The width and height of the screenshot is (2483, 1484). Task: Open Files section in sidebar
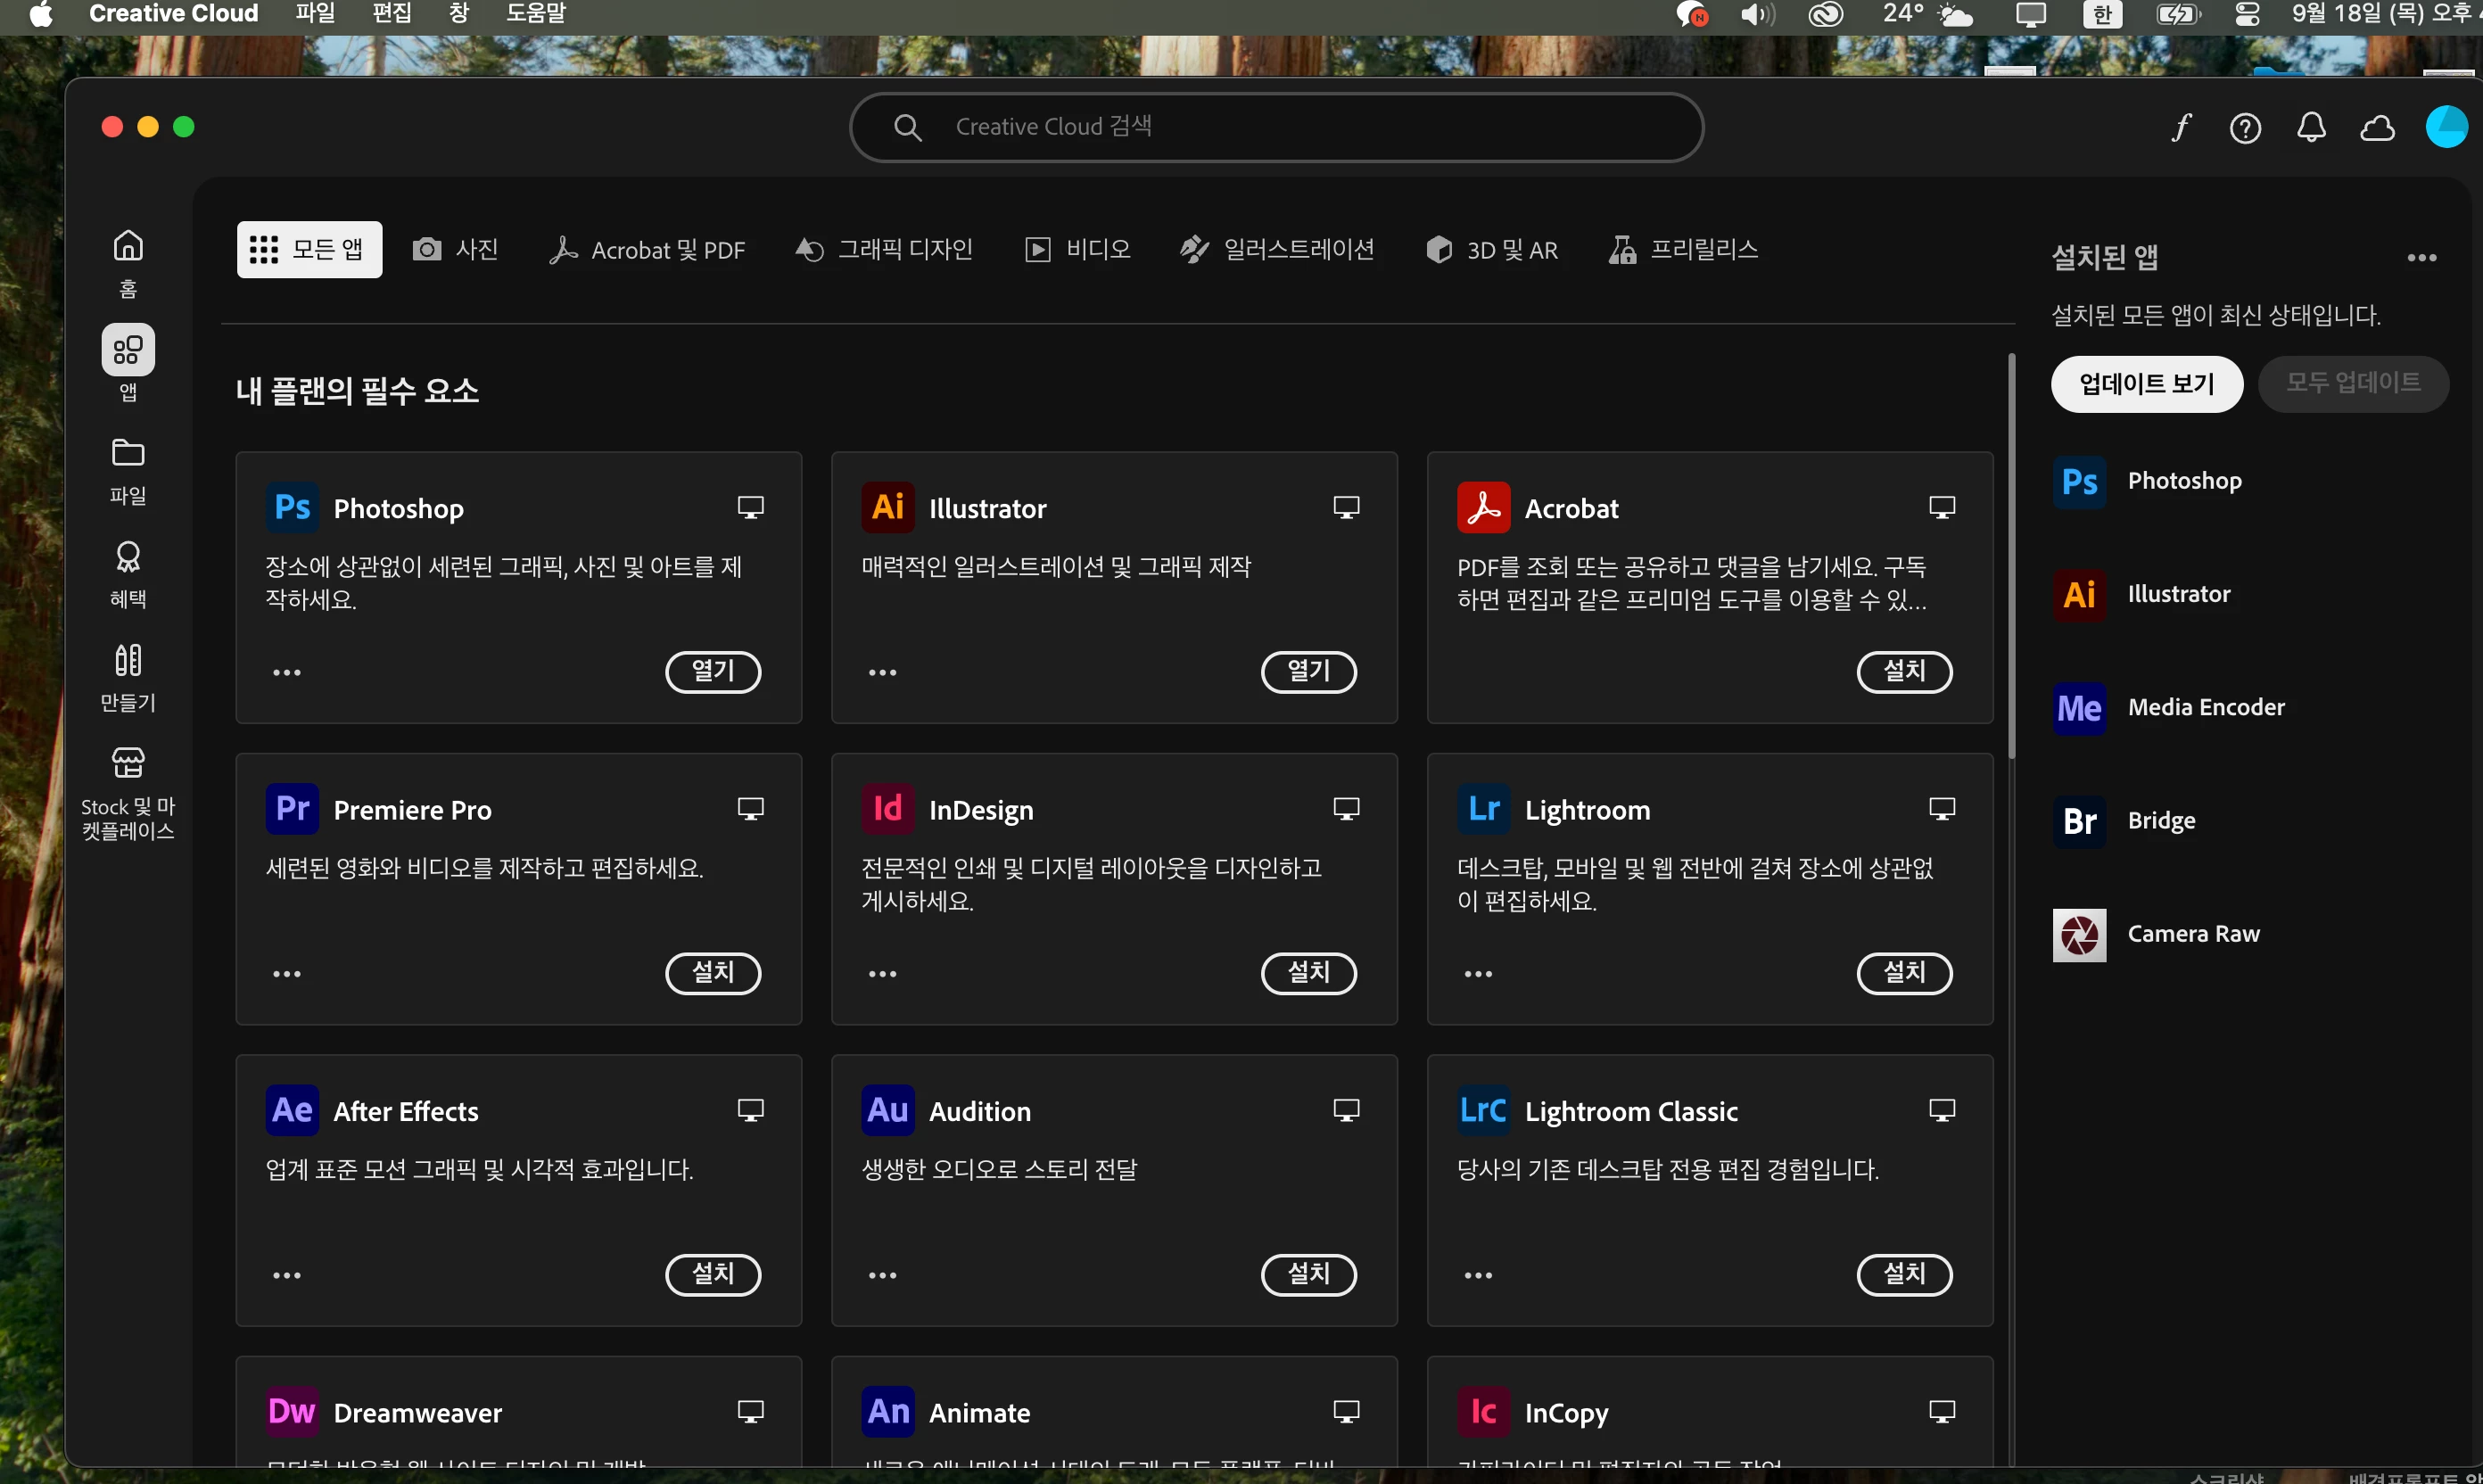point(128,470)
